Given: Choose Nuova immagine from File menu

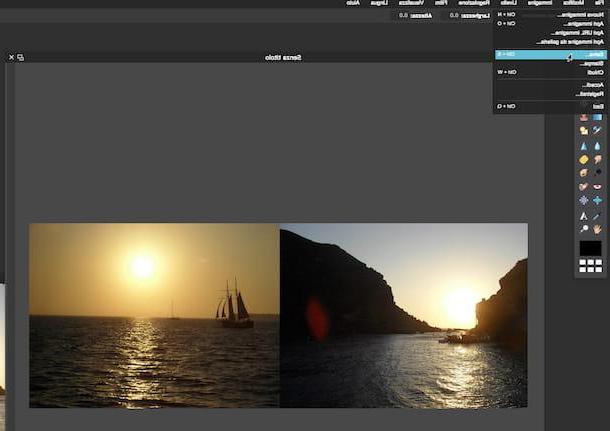Looking at the screenshot, I should click(550, 15).
